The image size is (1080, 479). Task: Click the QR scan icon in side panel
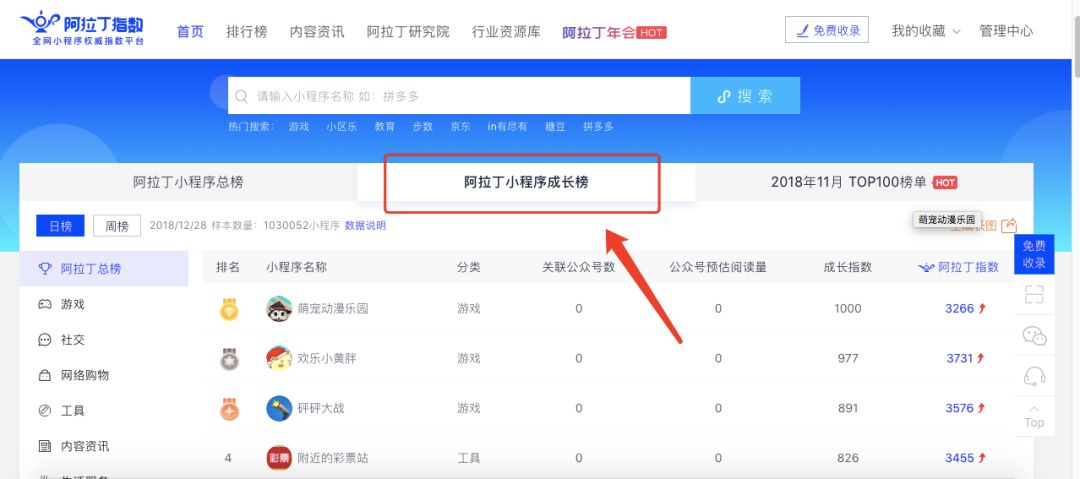(1034, 295)
